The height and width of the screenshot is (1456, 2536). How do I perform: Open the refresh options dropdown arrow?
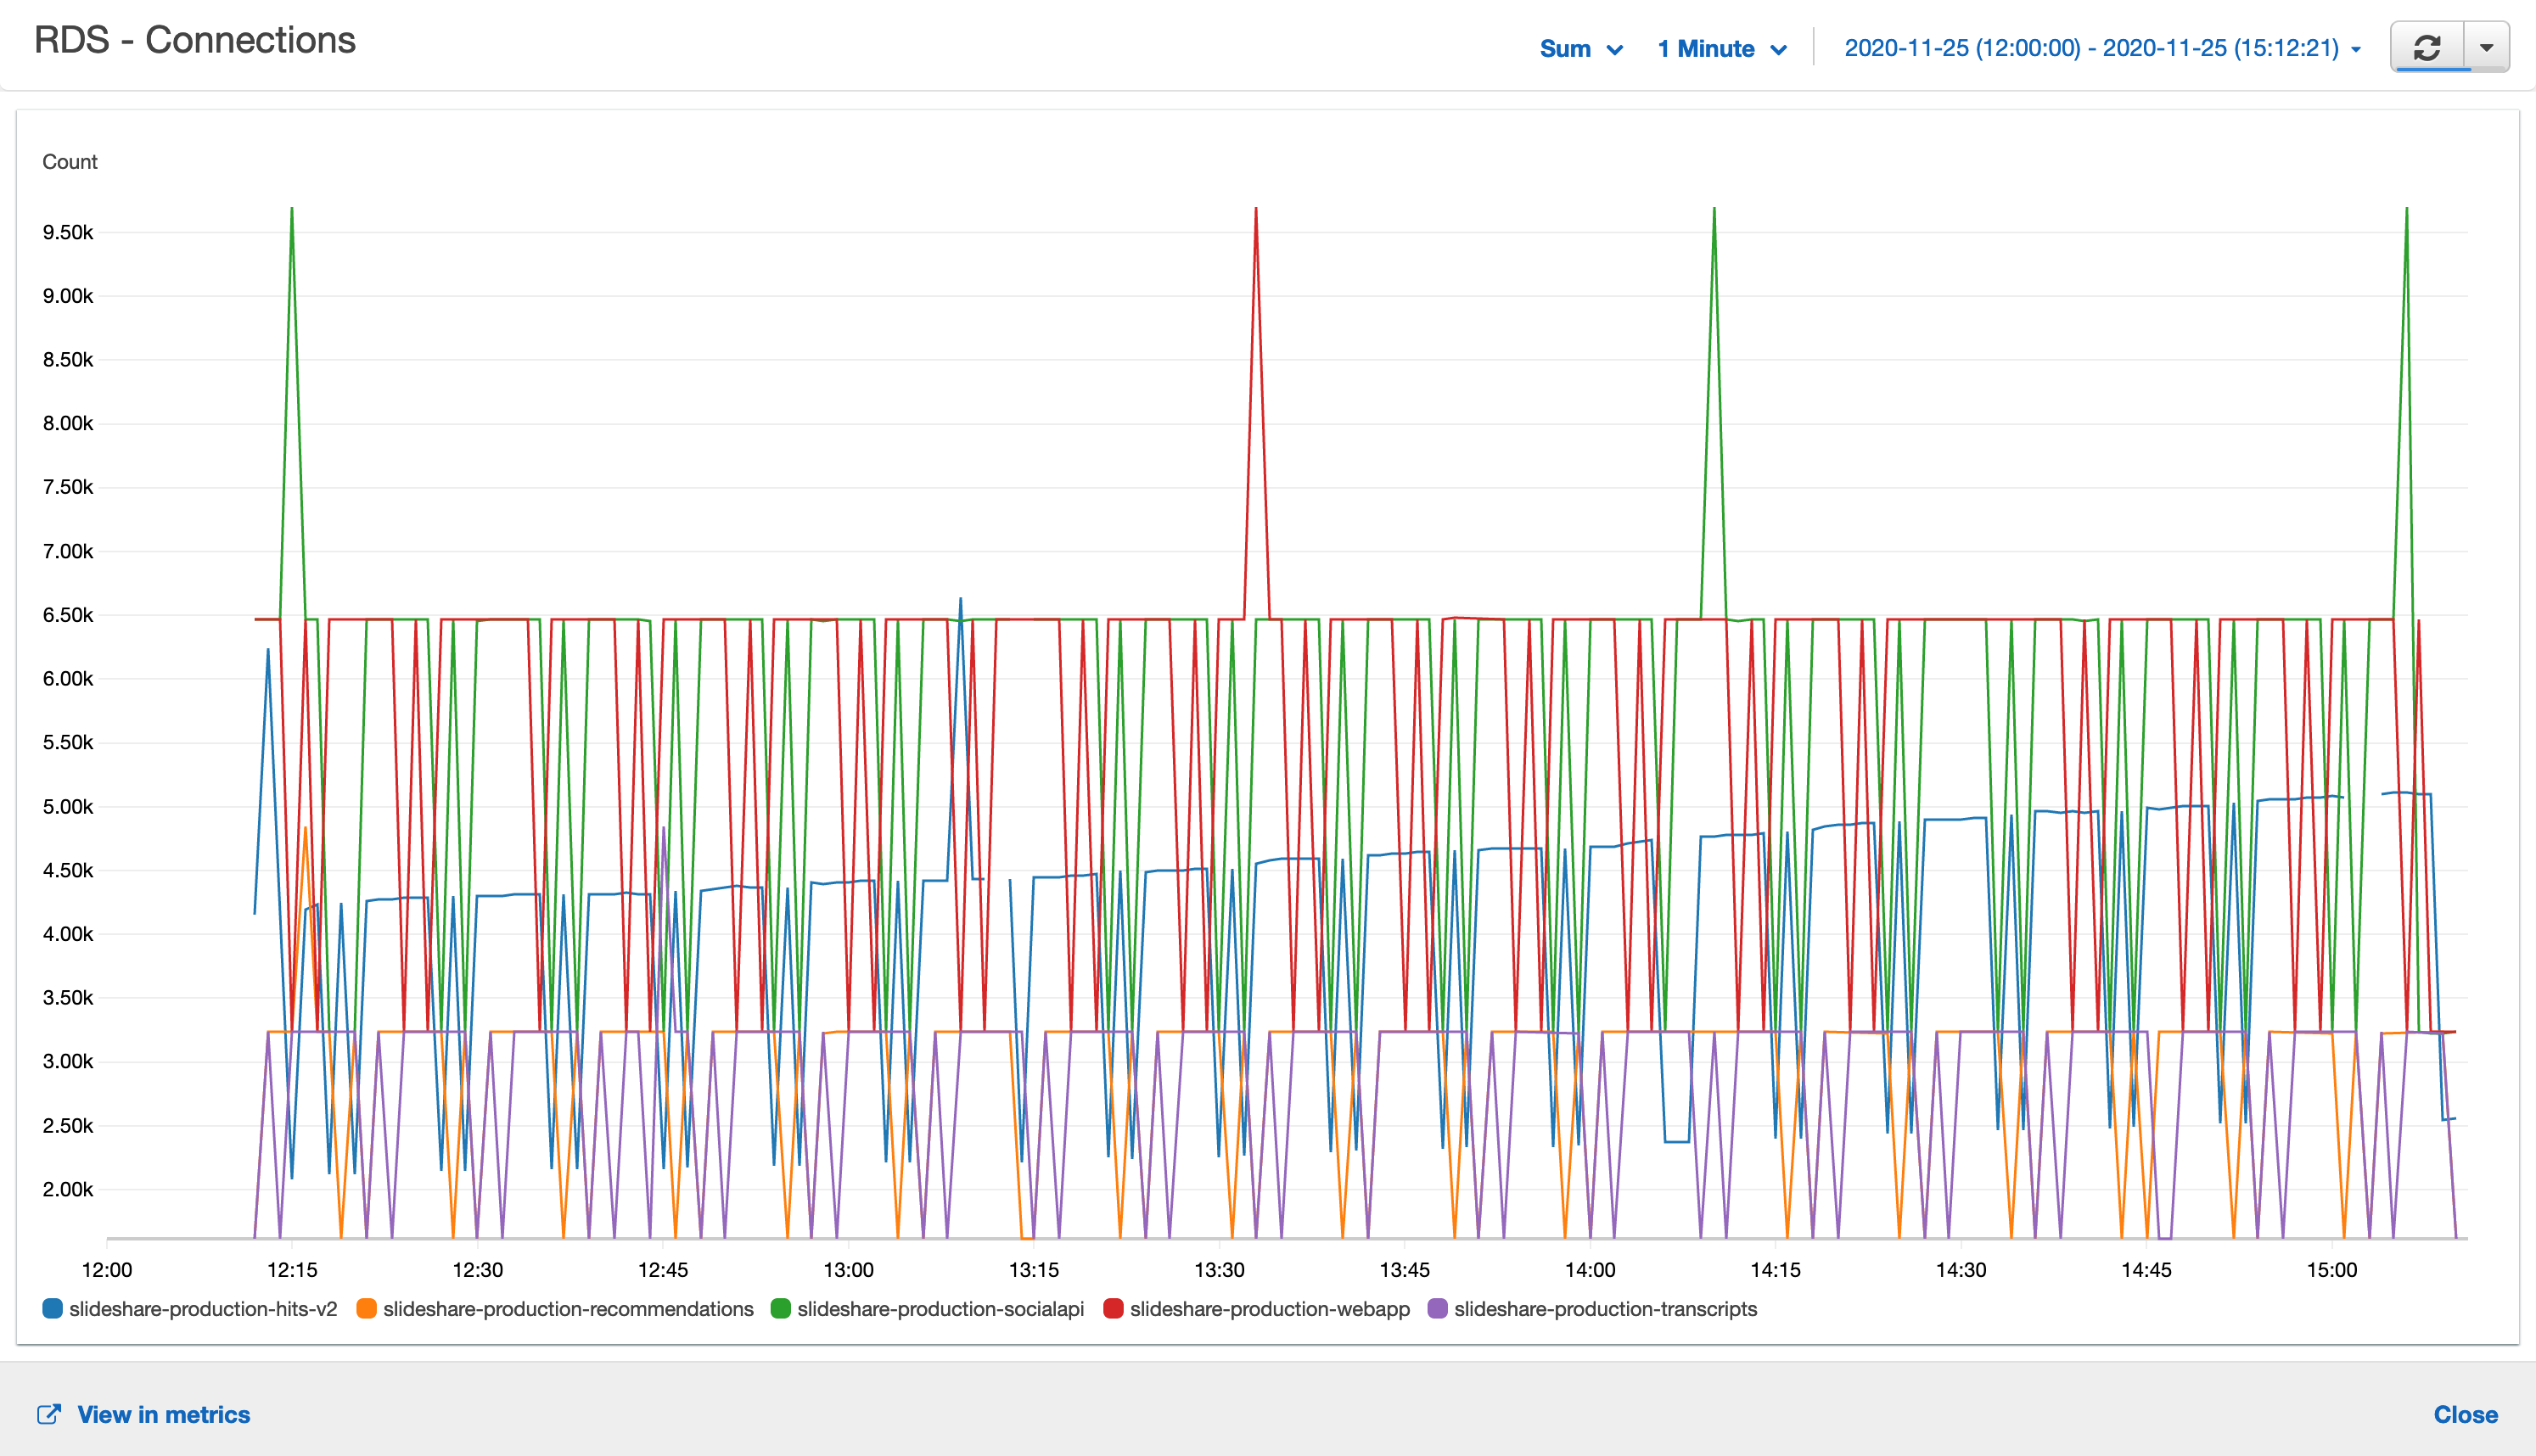(x=2486, y=47)
